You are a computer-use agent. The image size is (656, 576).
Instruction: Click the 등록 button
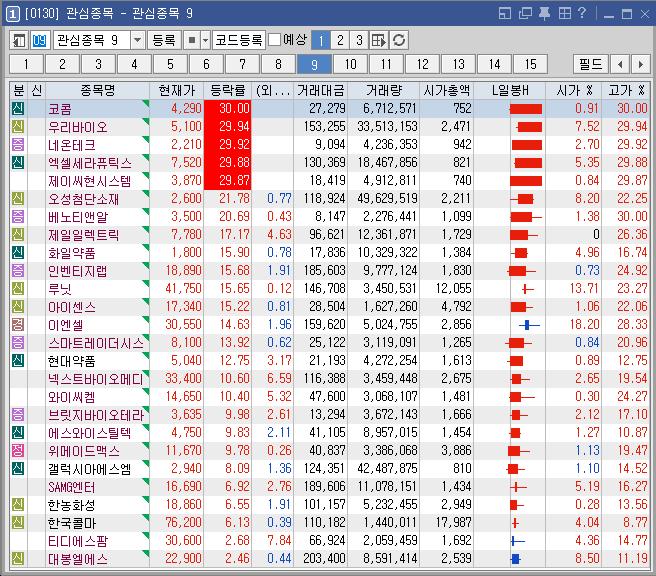(x=164, y=41)
